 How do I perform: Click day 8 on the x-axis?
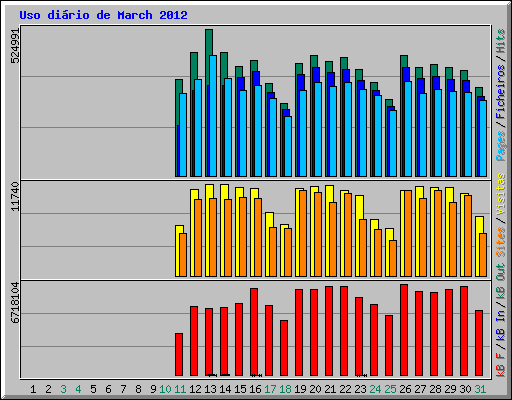(x=138, y=389)
